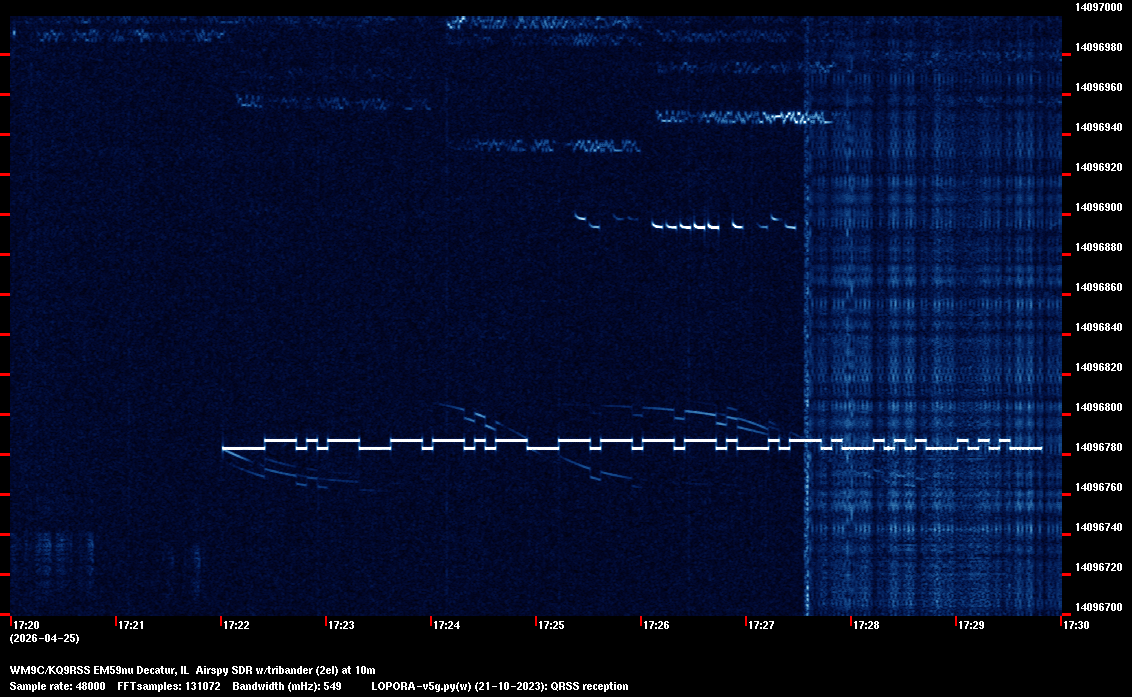Click the 14096900 frequency scale label

pyautogui.click(x=1098, y=207)
